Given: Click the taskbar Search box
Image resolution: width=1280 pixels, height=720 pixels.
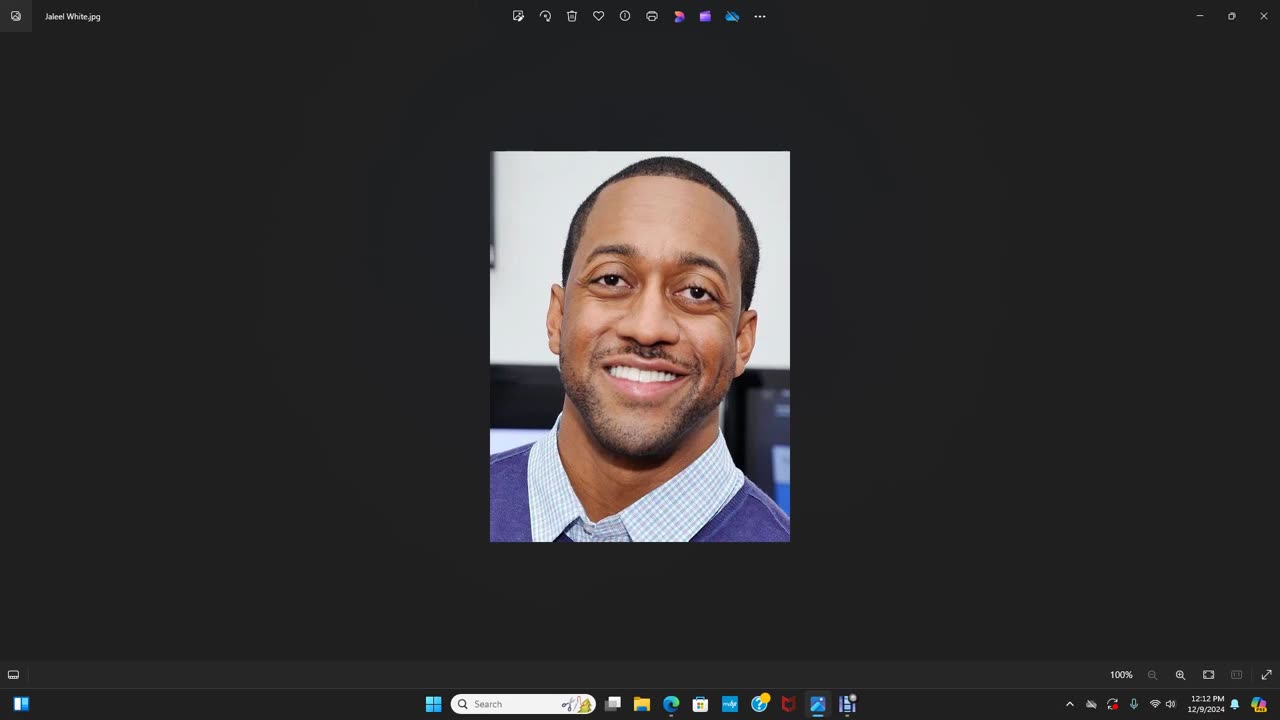Looking at the screenshot, I should pyautogui.click(x=523, y=704).
